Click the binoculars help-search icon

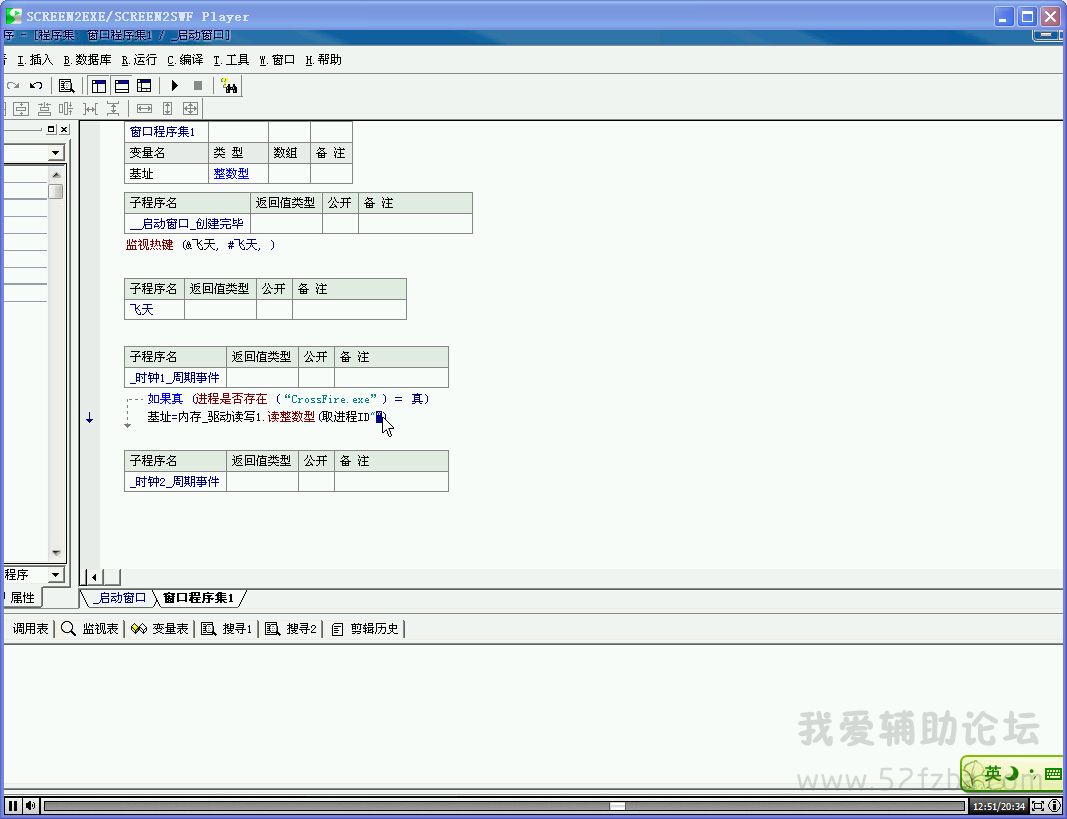point(229,86)
